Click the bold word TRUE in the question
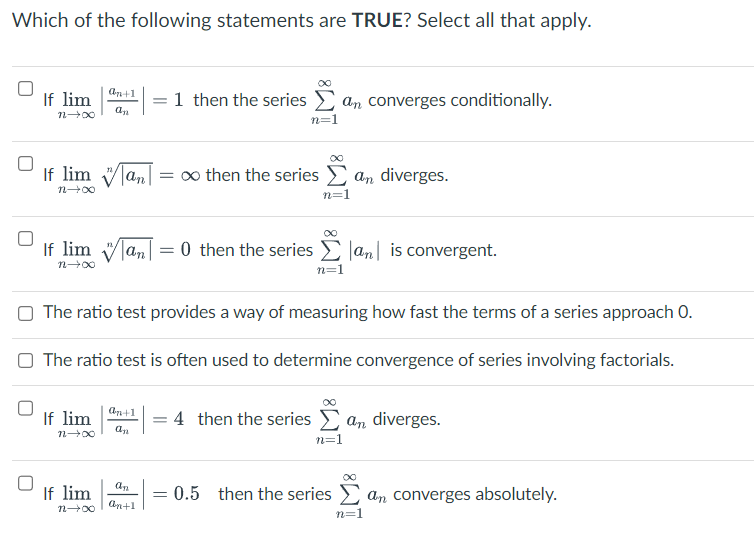This screenshot has height=558, width=754. 377,21
